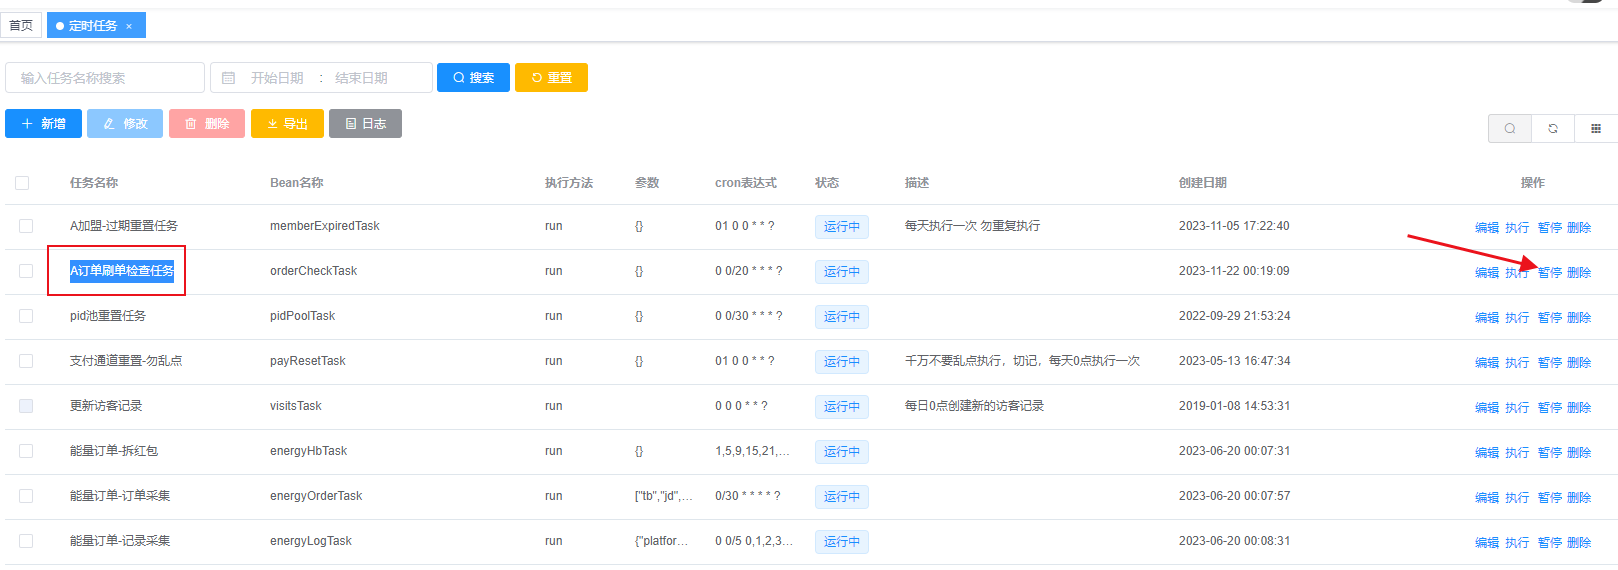Image resolution: width=1618 pixels, height=570 pixels.
Task: Close the 定时任务 tab with x icon
Action: pos(129,27)
